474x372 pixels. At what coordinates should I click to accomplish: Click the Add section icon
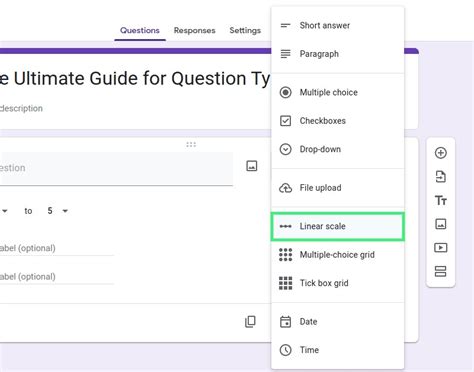441,271
